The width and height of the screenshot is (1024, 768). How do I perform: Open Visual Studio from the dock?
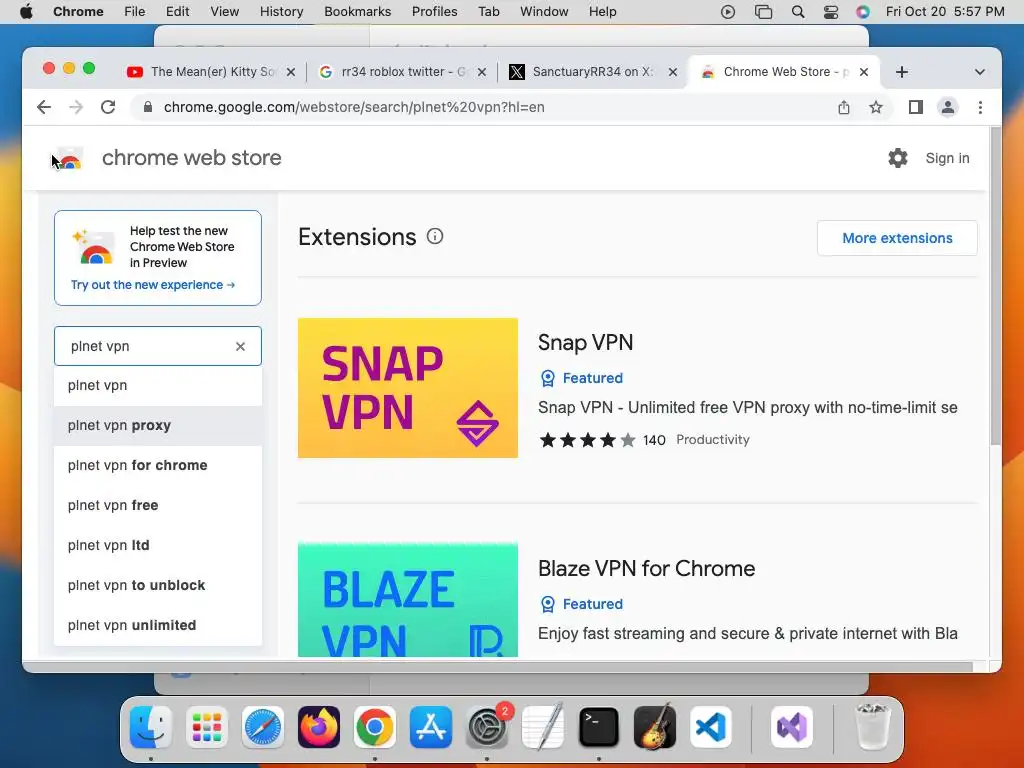point(792,727)
